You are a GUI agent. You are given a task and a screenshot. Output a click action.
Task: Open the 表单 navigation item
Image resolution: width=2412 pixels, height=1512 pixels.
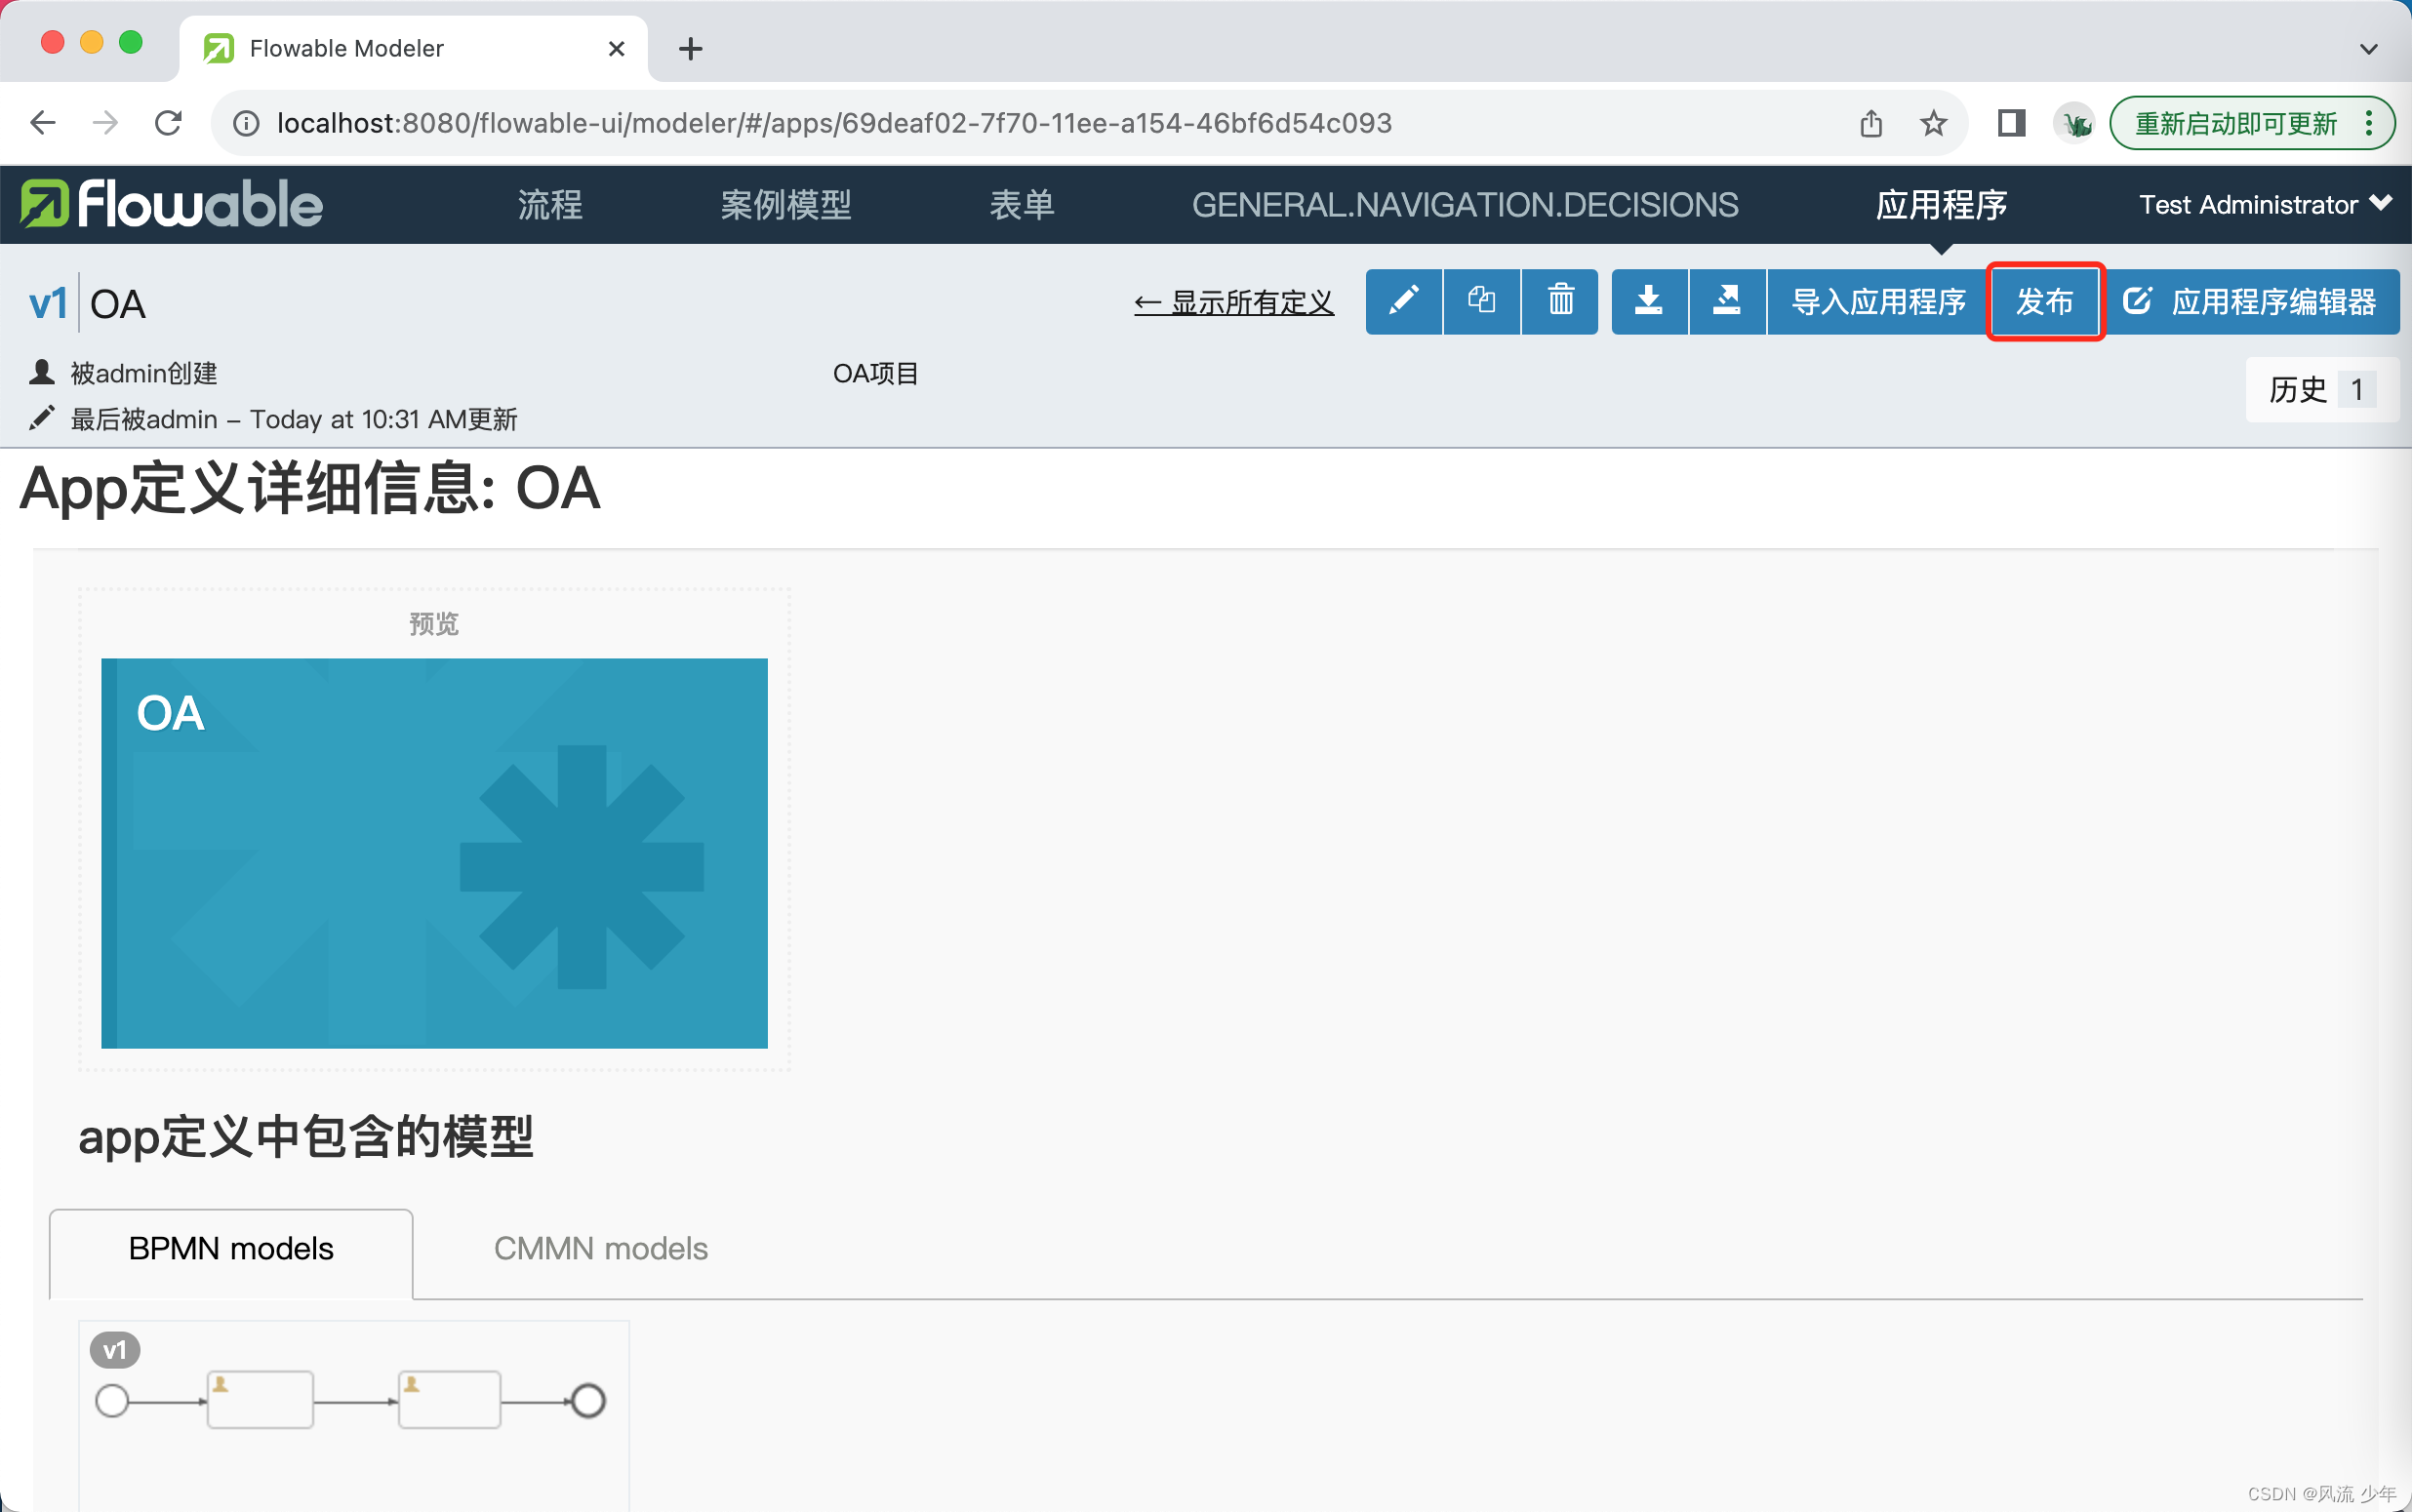[x=1022, y=204]
